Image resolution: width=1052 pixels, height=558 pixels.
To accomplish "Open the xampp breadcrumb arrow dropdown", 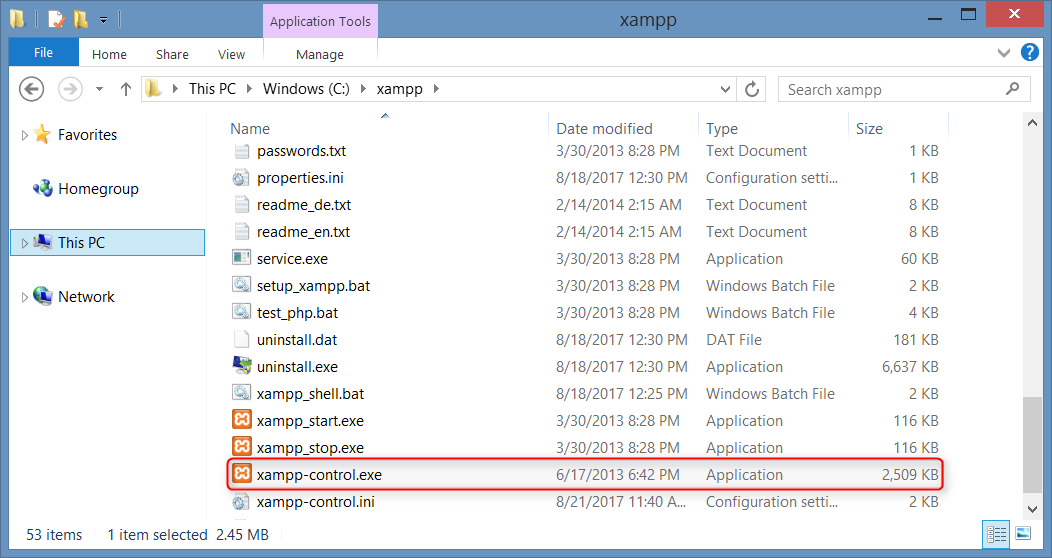I will tap(436, 89).
